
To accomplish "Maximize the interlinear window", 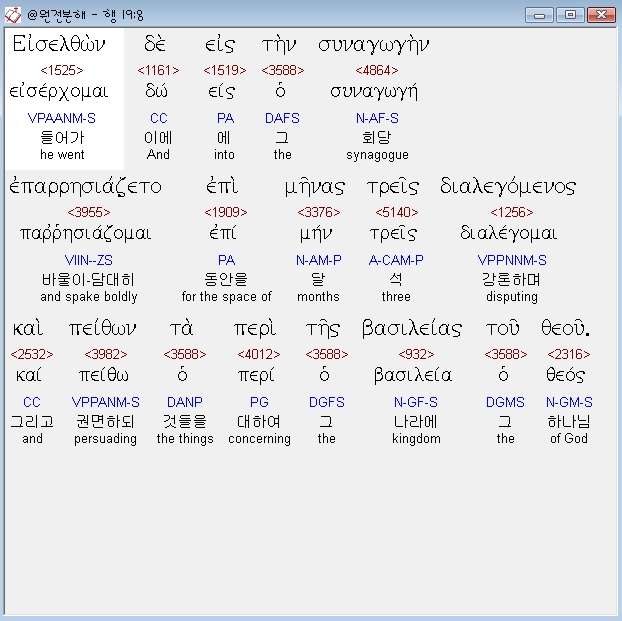I will tap(570, 14).
